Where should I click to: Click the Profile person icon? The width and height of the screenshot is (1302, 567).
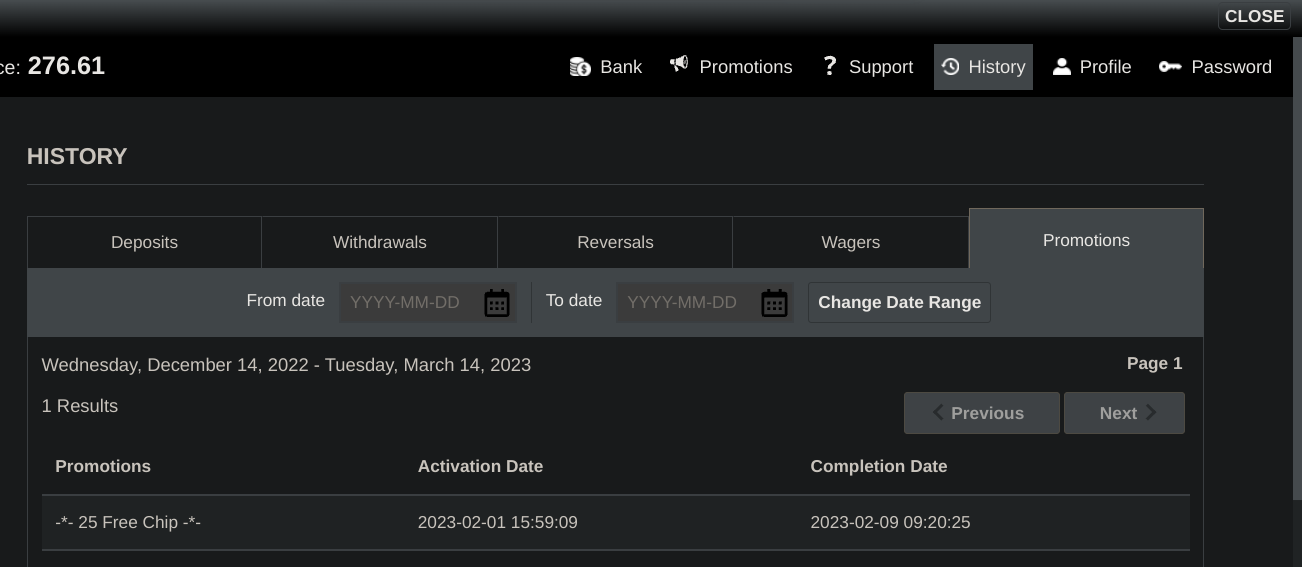coord(1062,67)
